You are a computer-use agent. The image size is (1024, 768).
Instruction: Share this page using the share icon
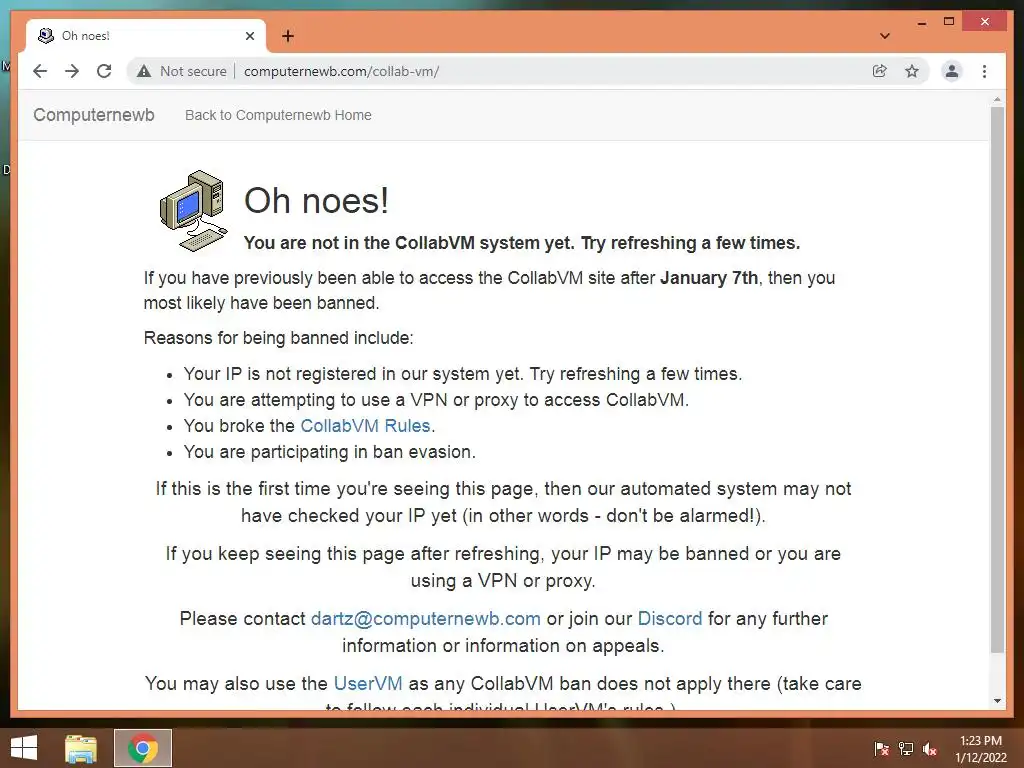pos(880,71)
